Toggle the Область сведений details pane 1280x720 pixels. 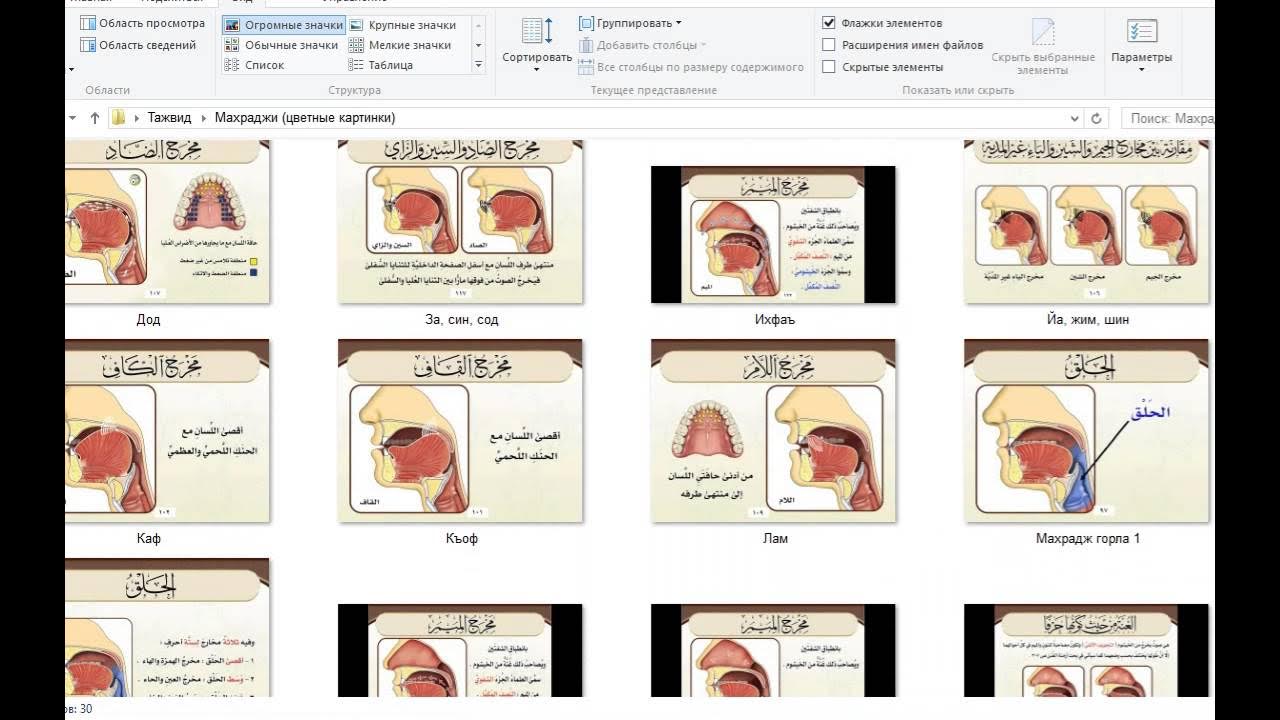(139, 45)
